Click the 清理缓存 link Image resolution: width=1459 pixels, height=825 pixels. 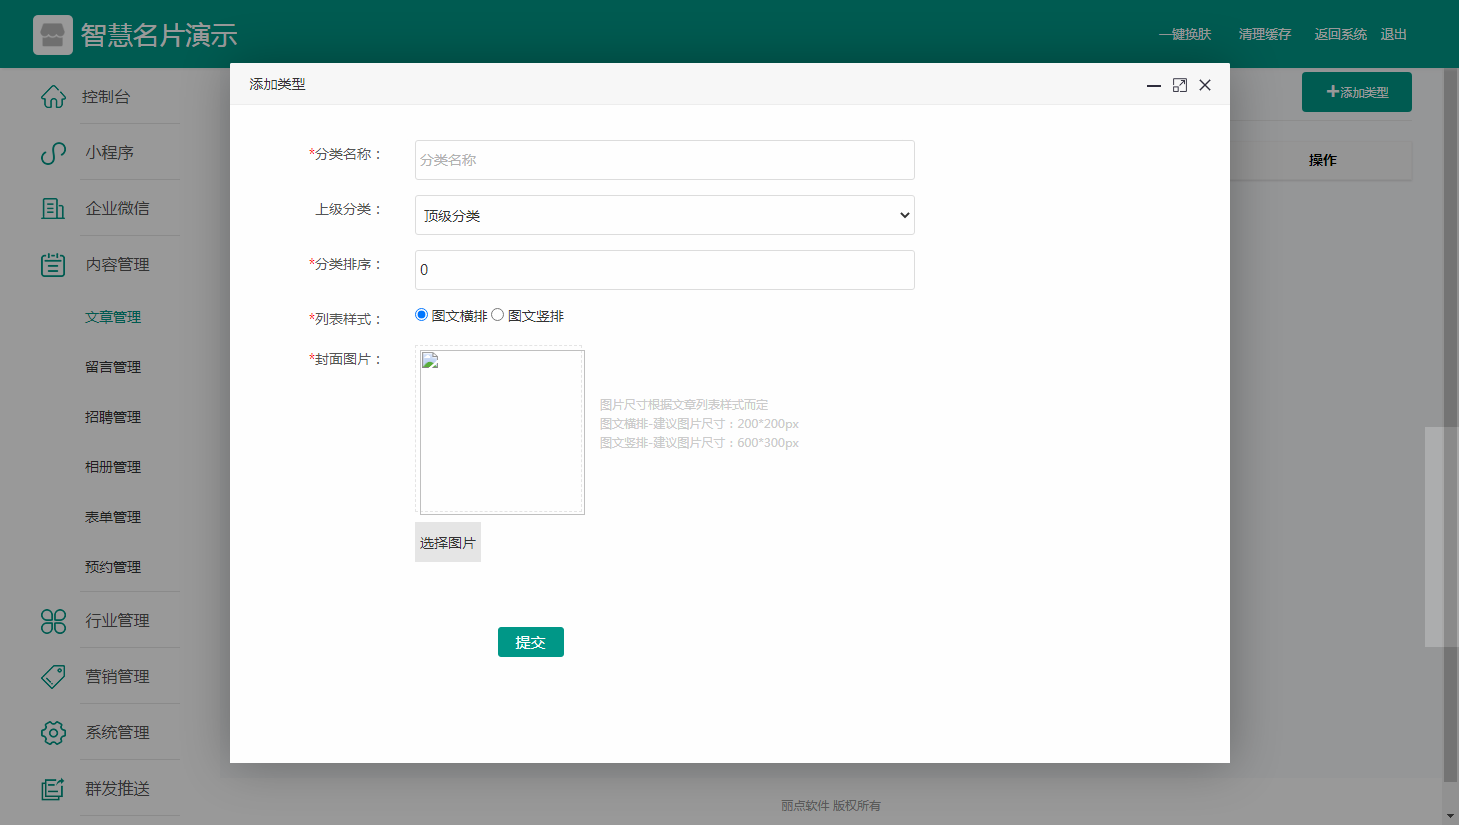click(x=1265, y=34)
